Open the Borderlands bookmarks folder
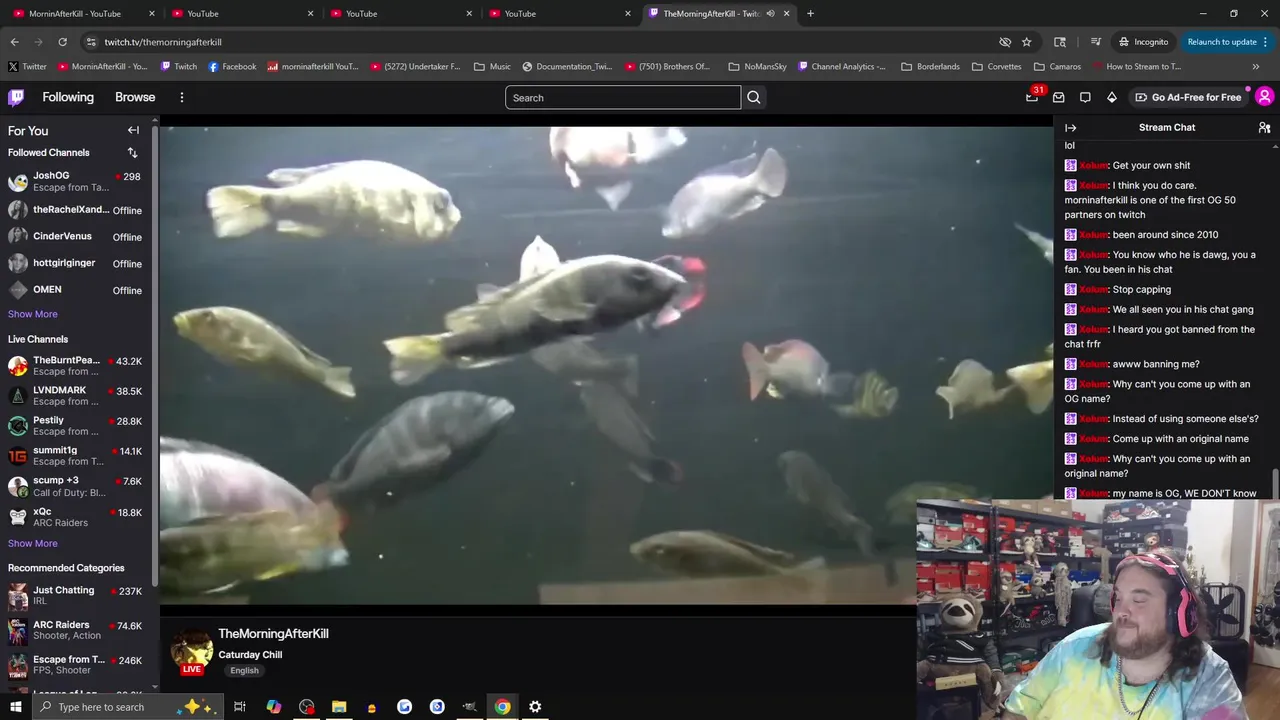This screenshot has height=720, width=1280. pos(930,66)
